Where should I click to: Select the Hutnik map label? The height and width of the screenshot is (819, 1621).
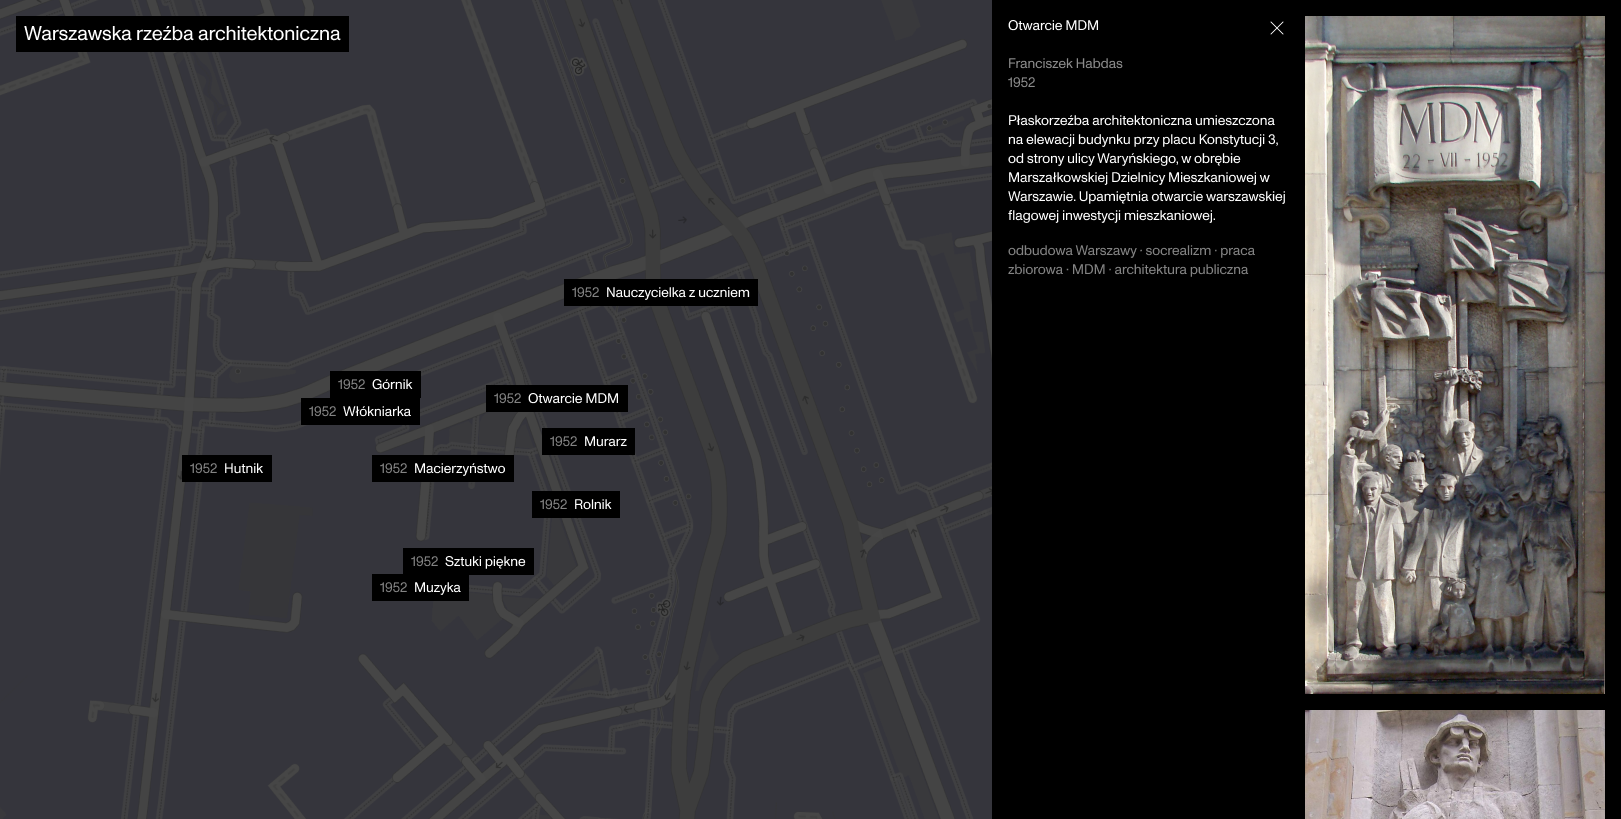click(226, 468)
